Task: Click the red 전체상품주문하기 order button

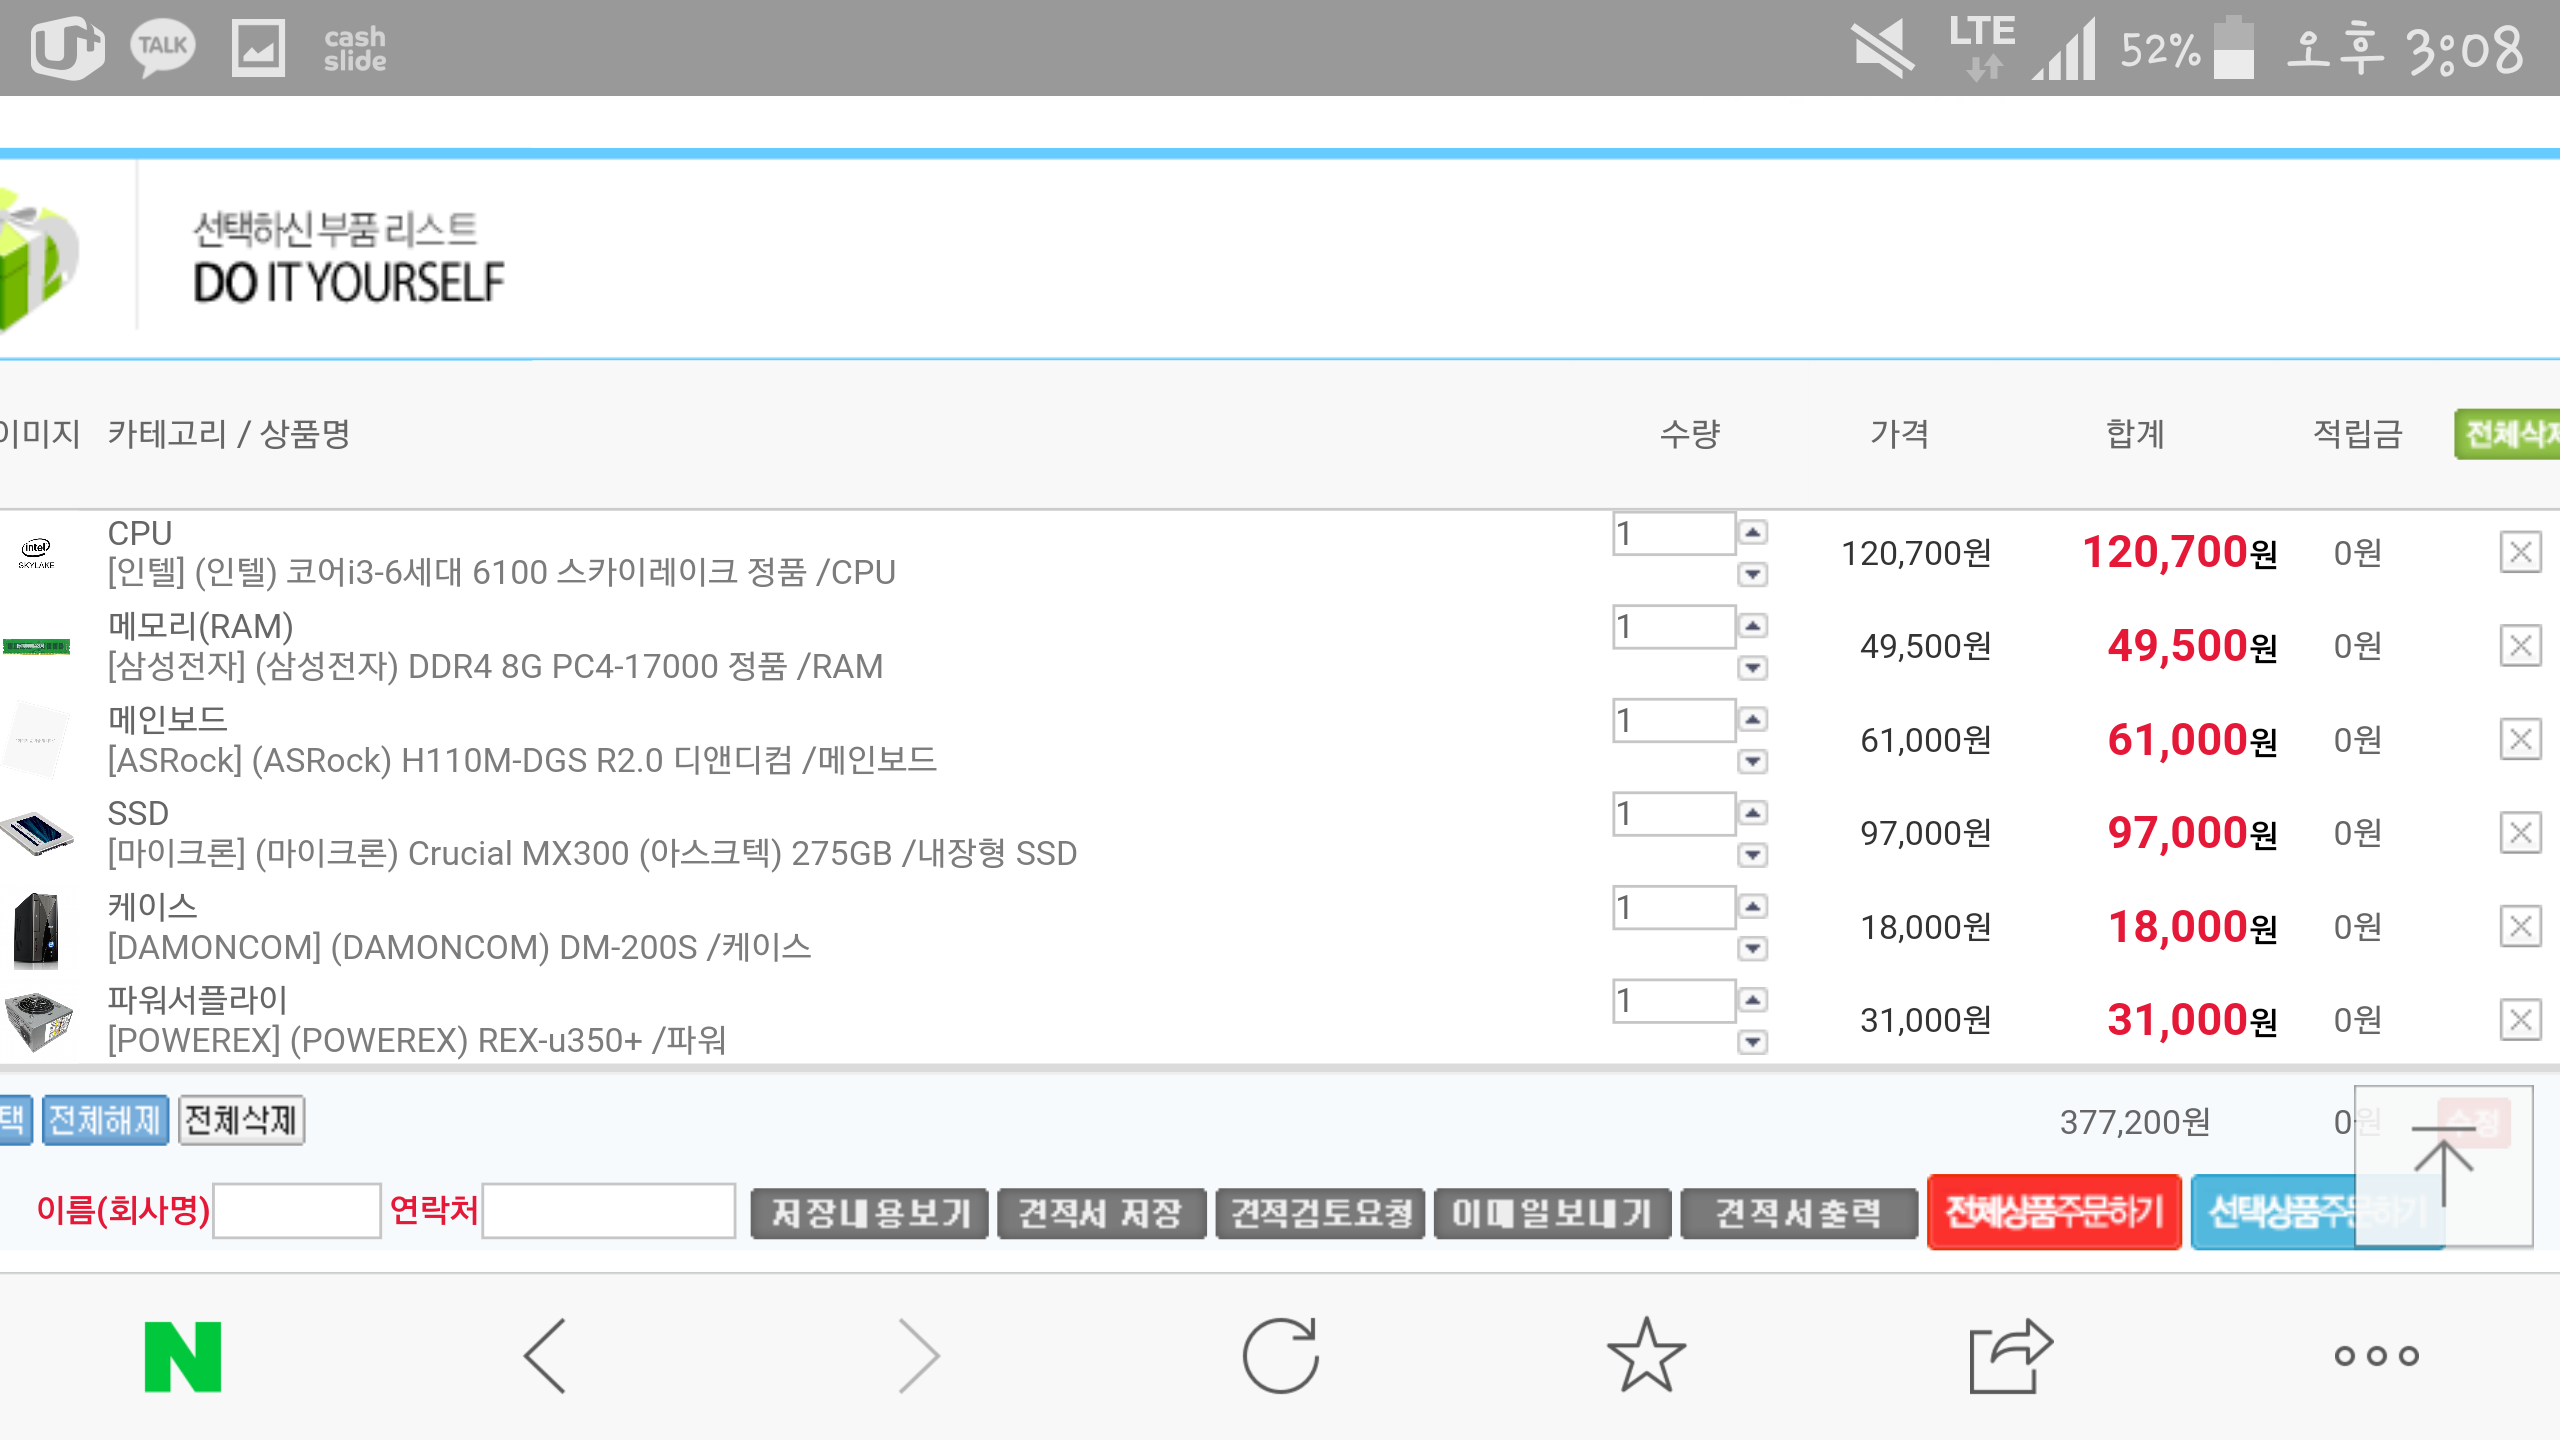Action: click(x=2054, y=1212)
